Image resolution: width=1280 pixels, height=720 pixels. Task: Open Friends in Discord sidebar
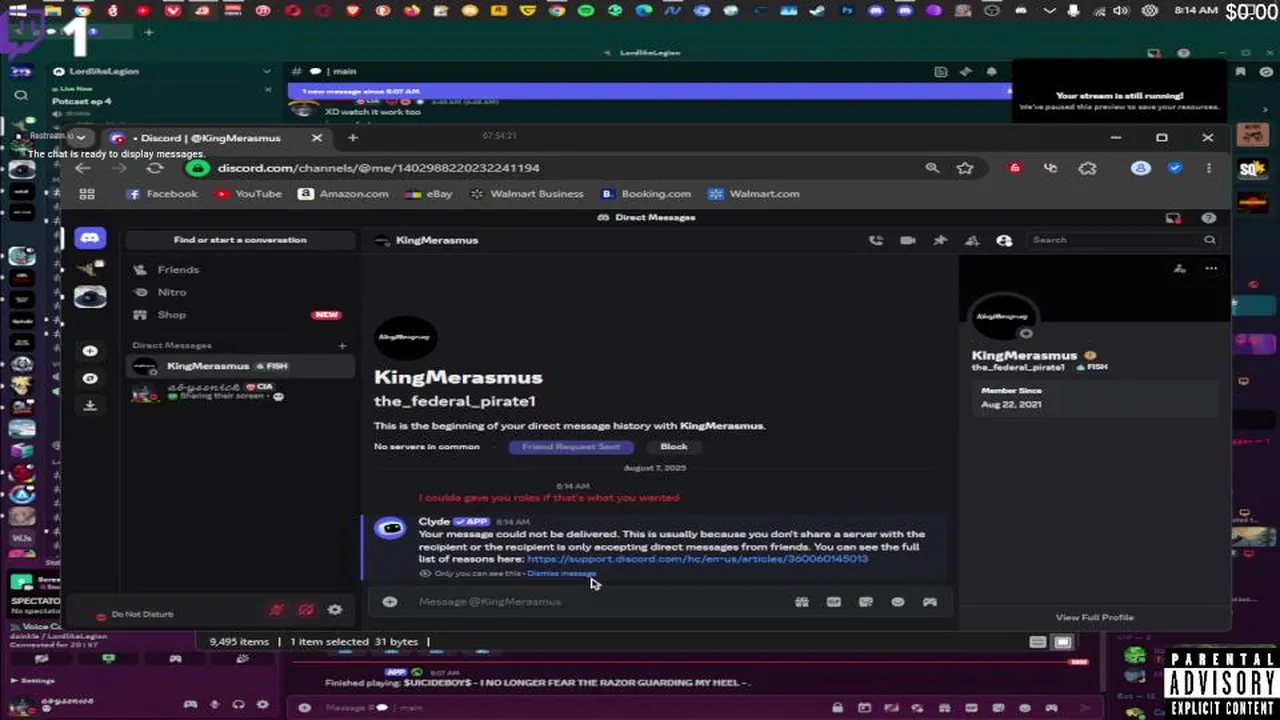click(x=240, y=270)
